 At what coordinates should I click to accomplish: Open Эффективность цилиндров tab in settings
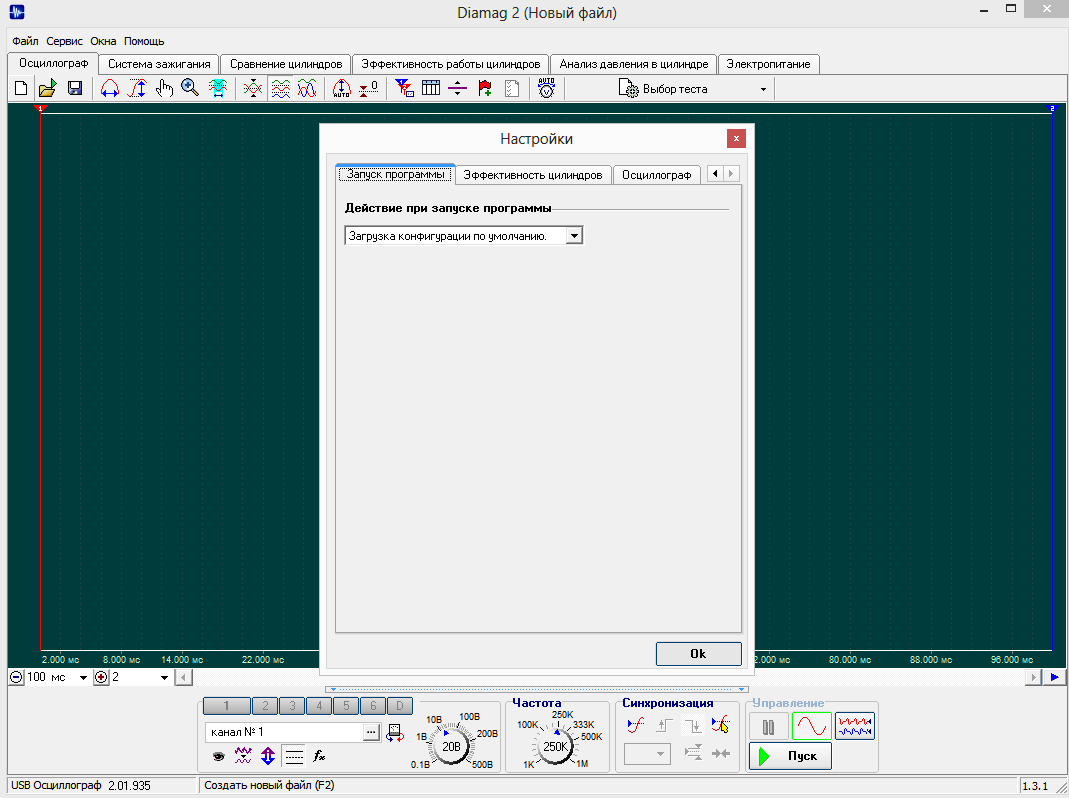[x=532, y=175]
